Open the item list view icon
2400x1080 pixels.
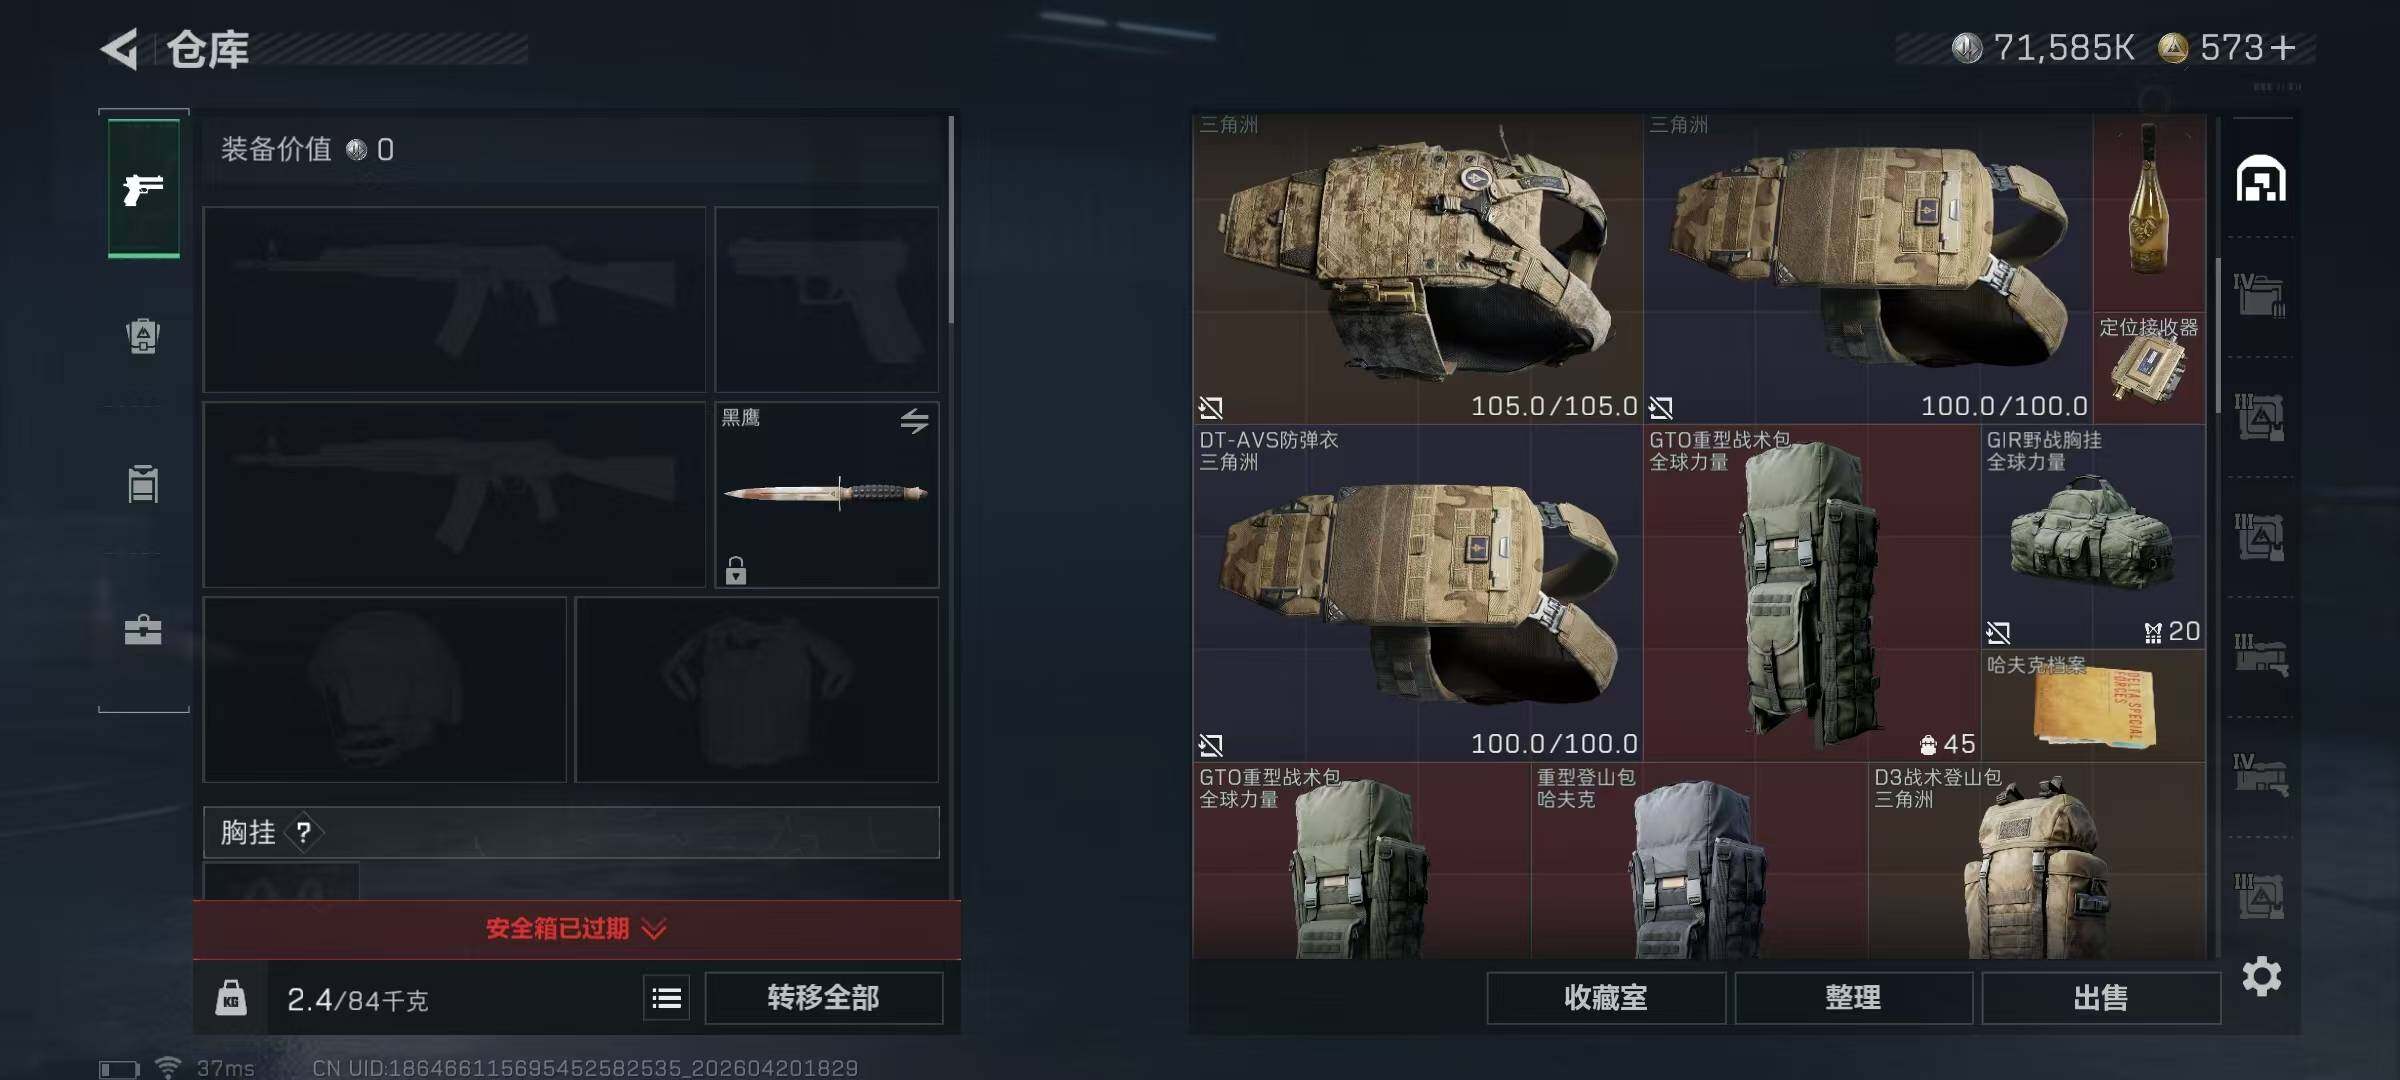666,997
